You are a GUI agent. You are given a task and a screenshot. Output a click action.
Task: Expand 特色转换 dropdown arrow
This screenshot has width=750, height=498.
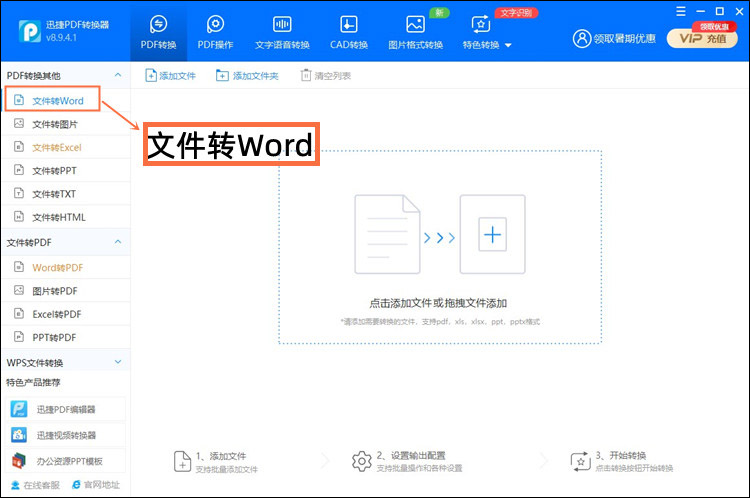508,45
